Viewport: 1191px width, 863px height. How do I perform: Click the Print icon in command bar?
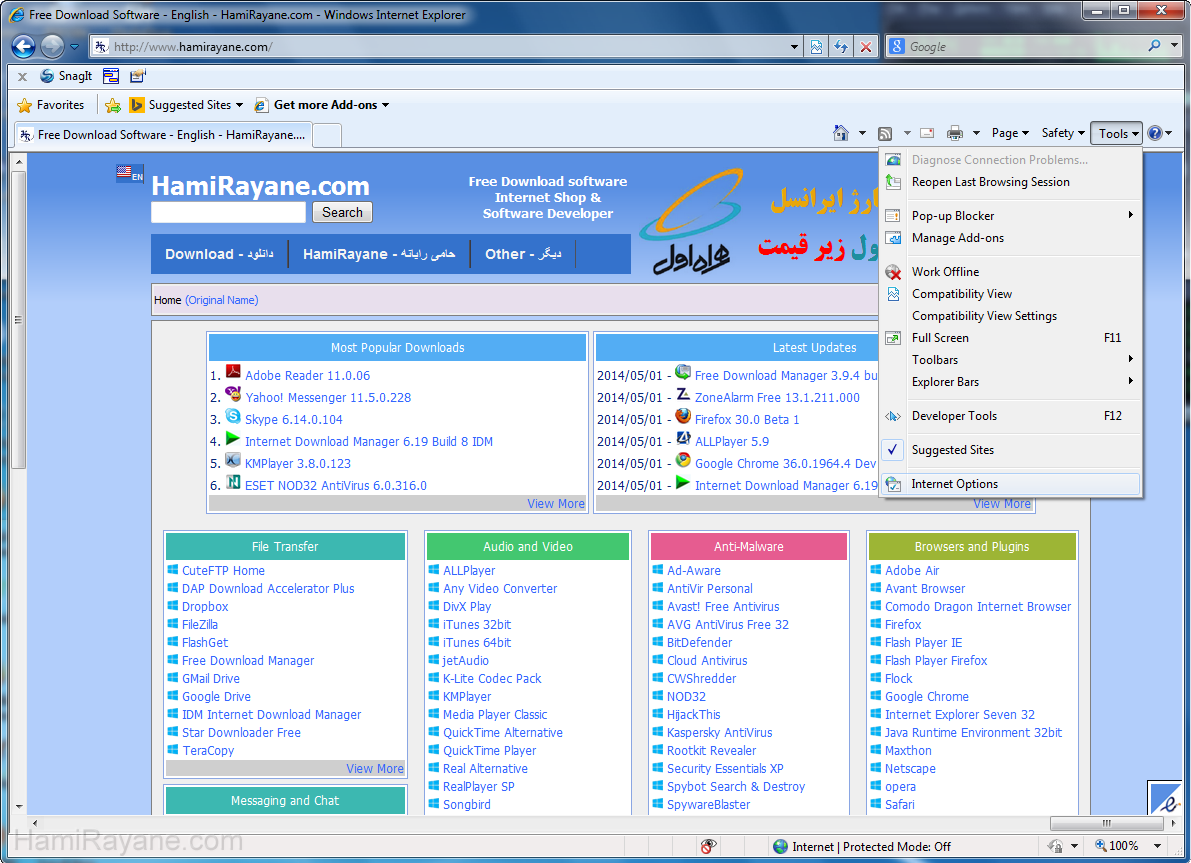(x=954, y=133)
